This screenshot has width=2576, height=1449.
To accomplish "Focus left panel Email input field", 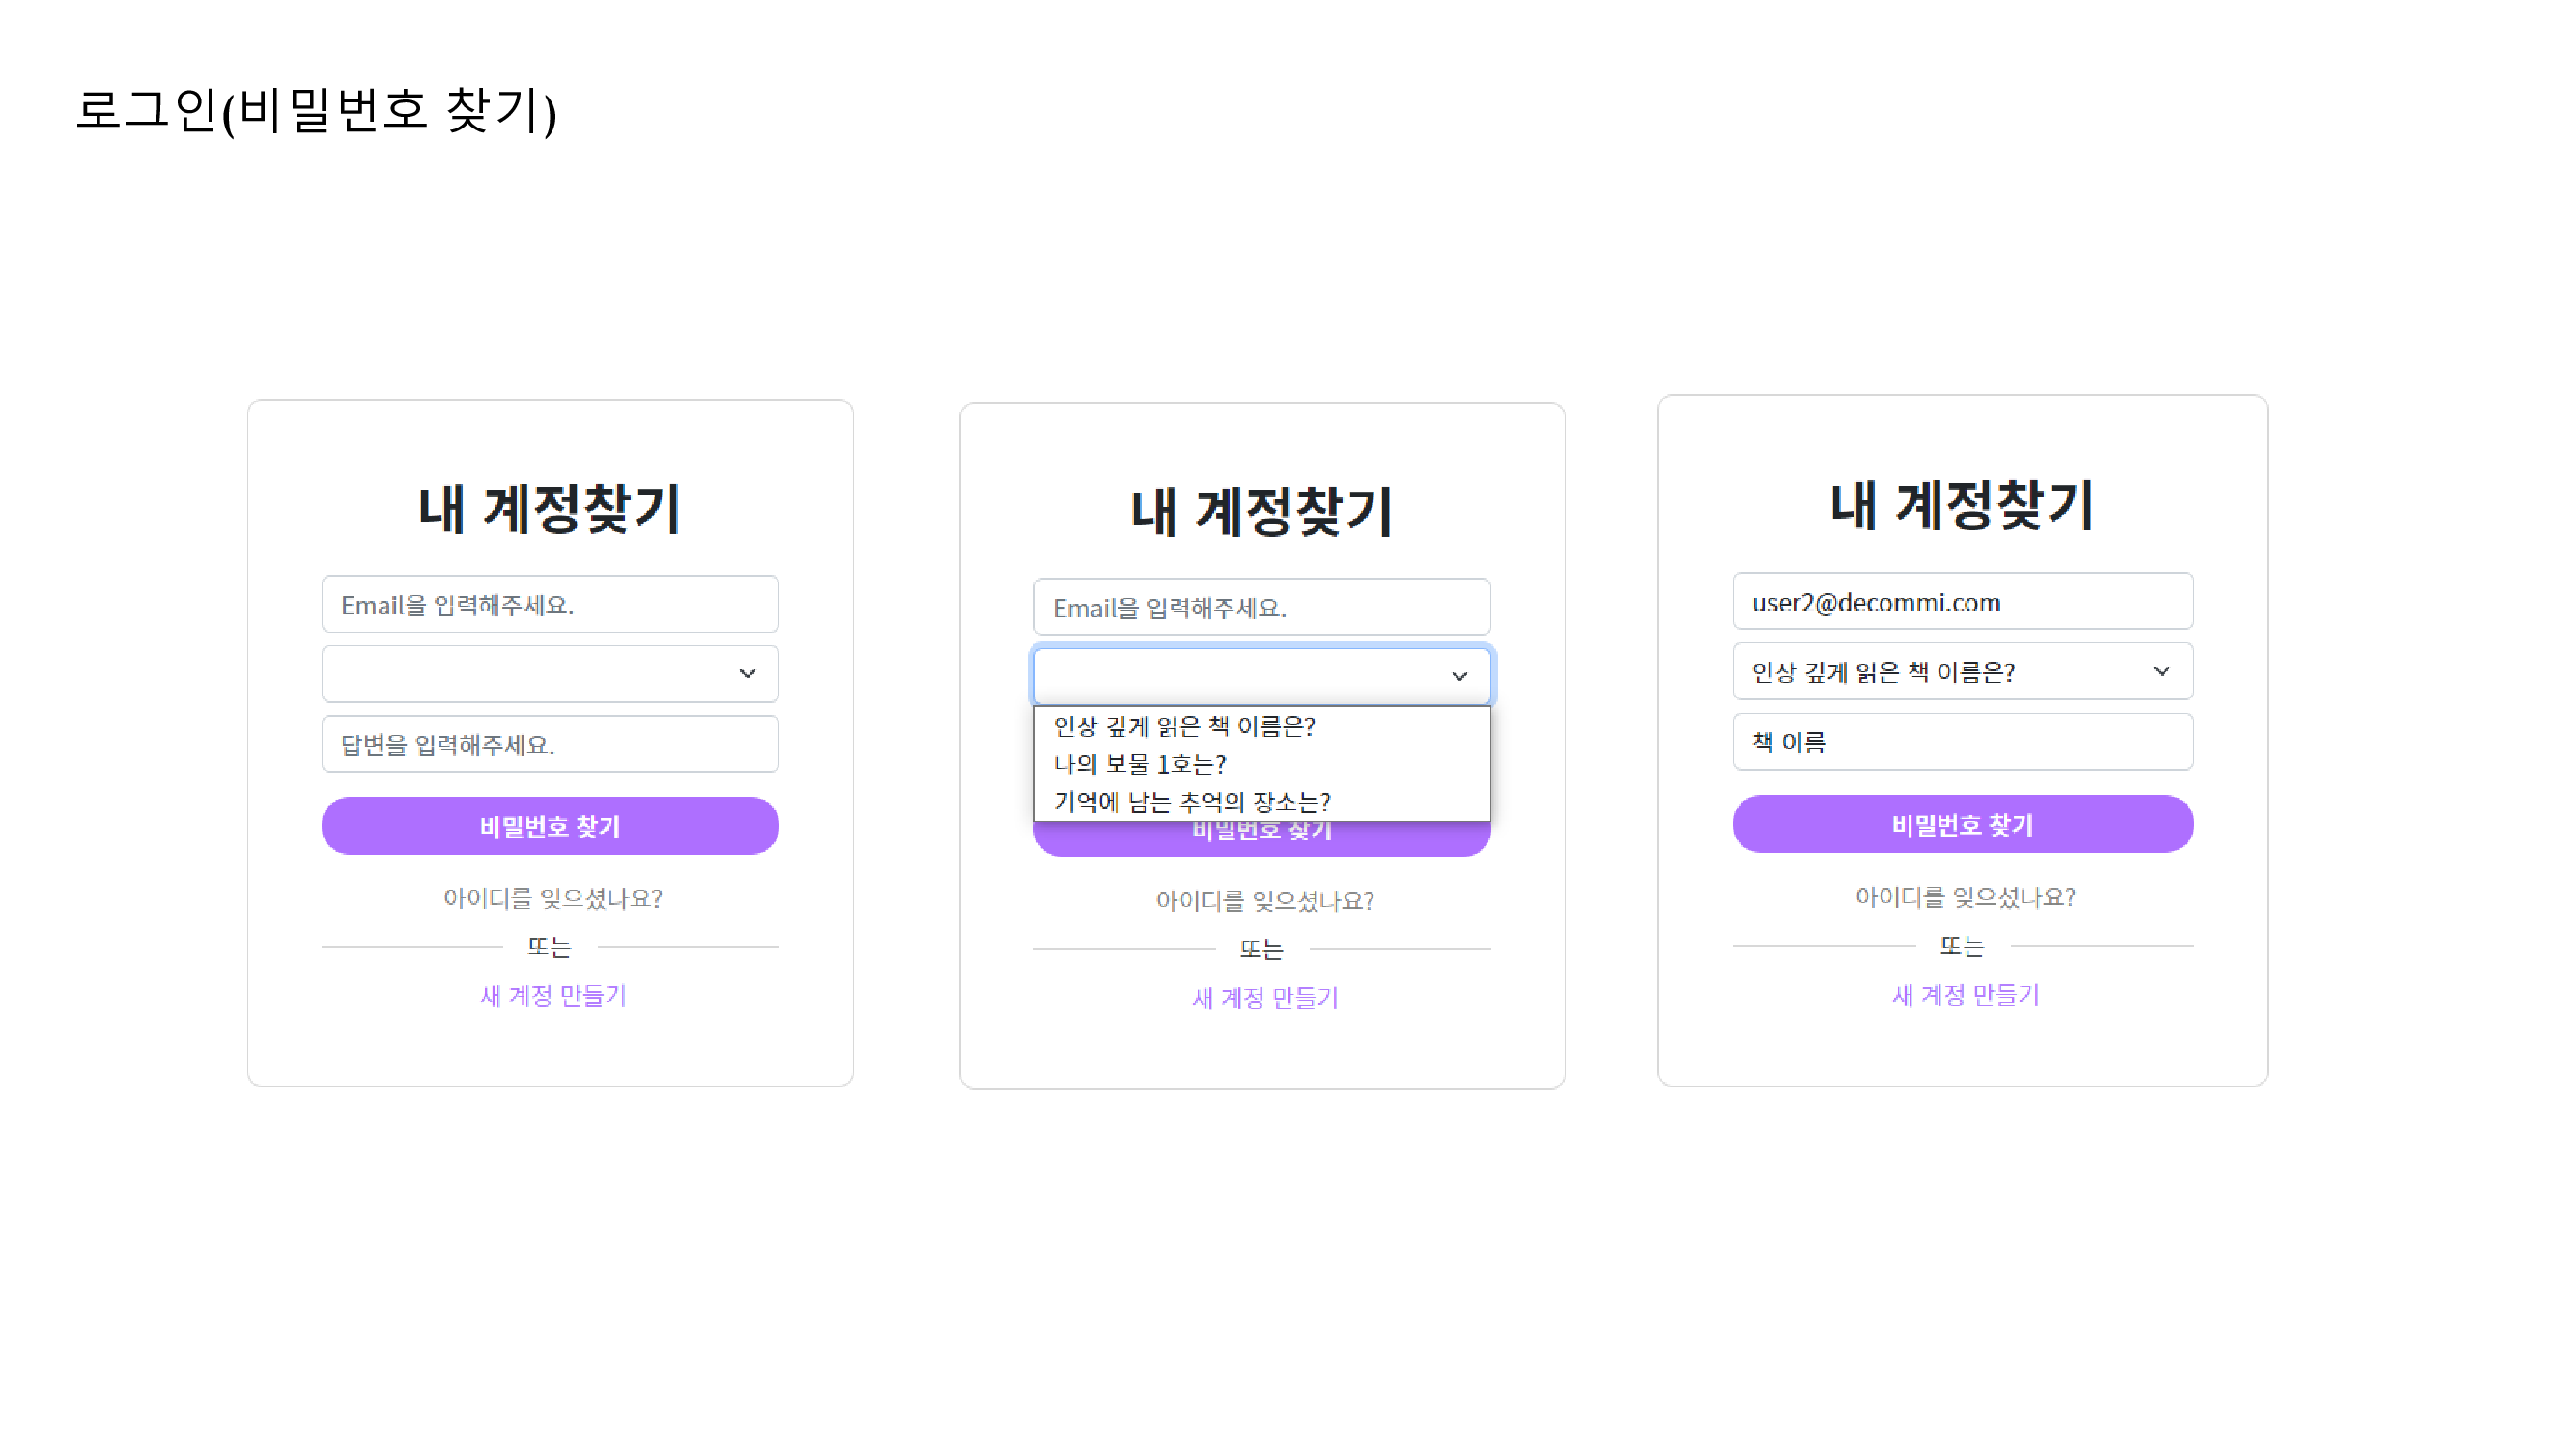I will 550,604.
